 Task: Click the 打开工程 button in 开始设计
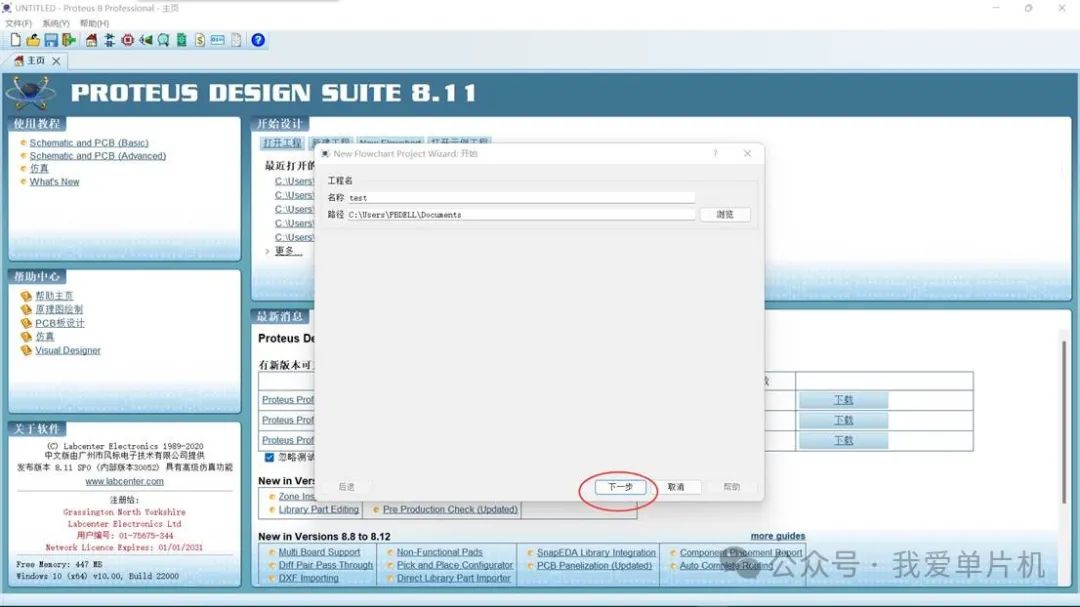click(282, 143)
